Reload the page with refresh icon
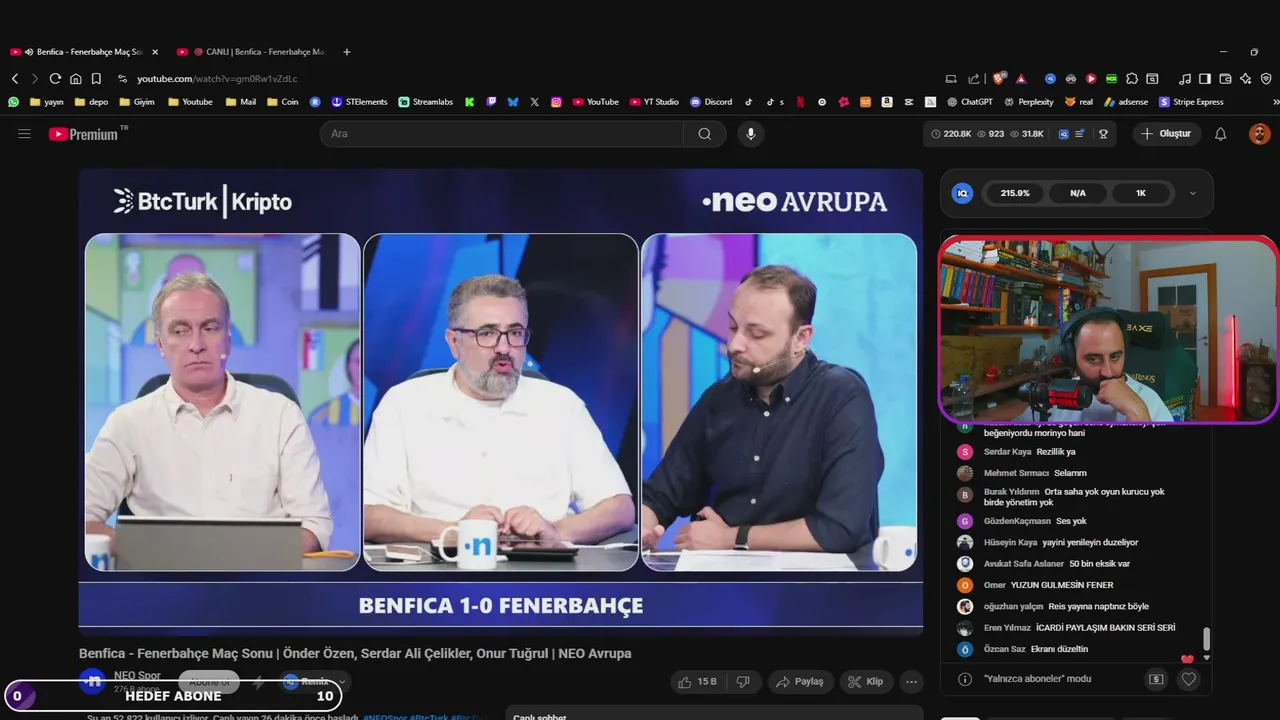 pyautogui.click(x=55, y=79)
